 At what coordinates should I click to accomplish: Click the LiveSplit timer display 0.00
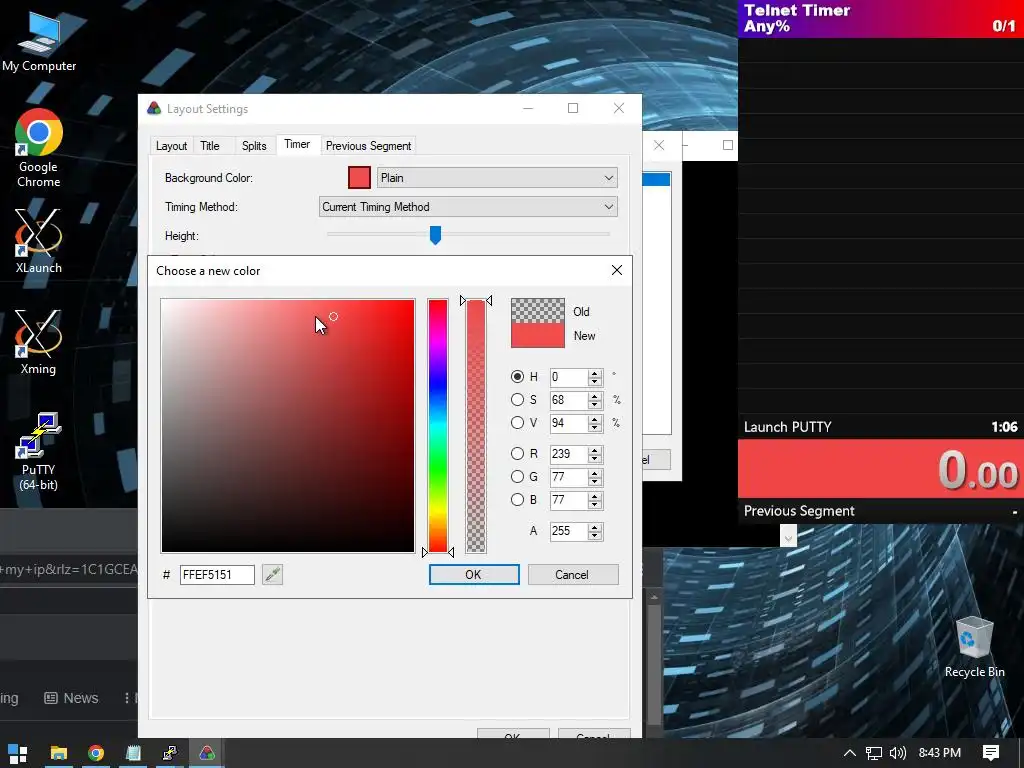(880, 469)
